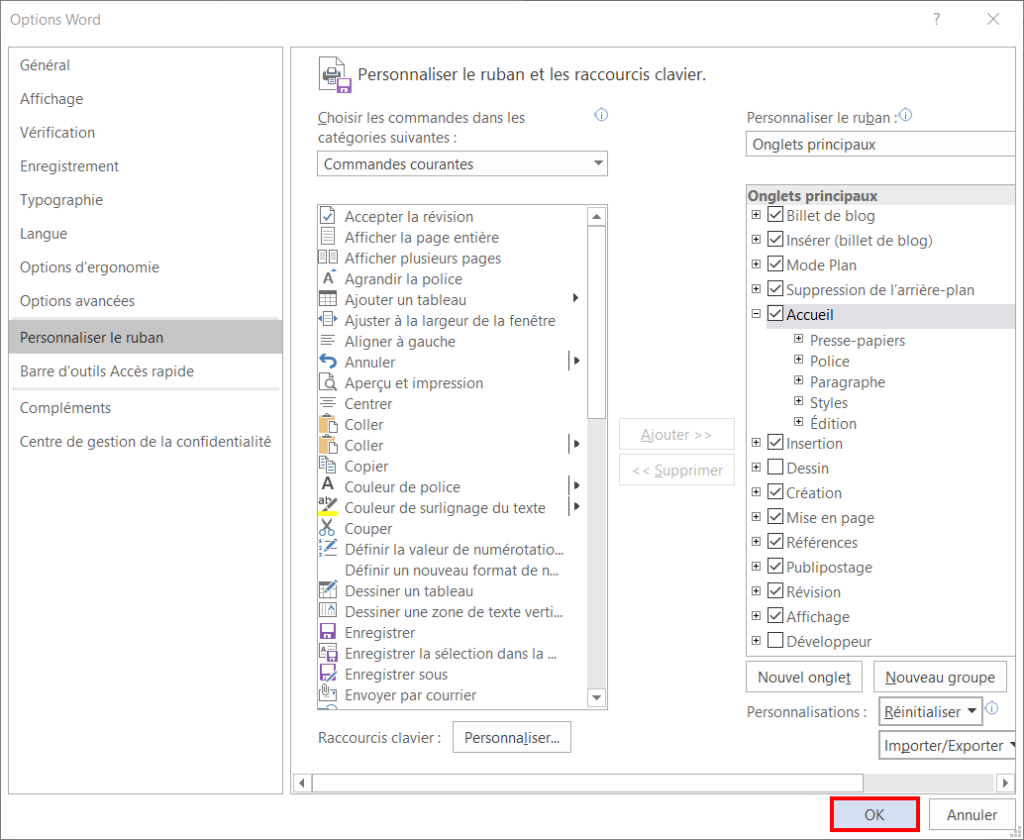This screenshot has height=840, width=1024.
Task: Click the Afficher la page entière icon
Action: (x=328, y=237)
